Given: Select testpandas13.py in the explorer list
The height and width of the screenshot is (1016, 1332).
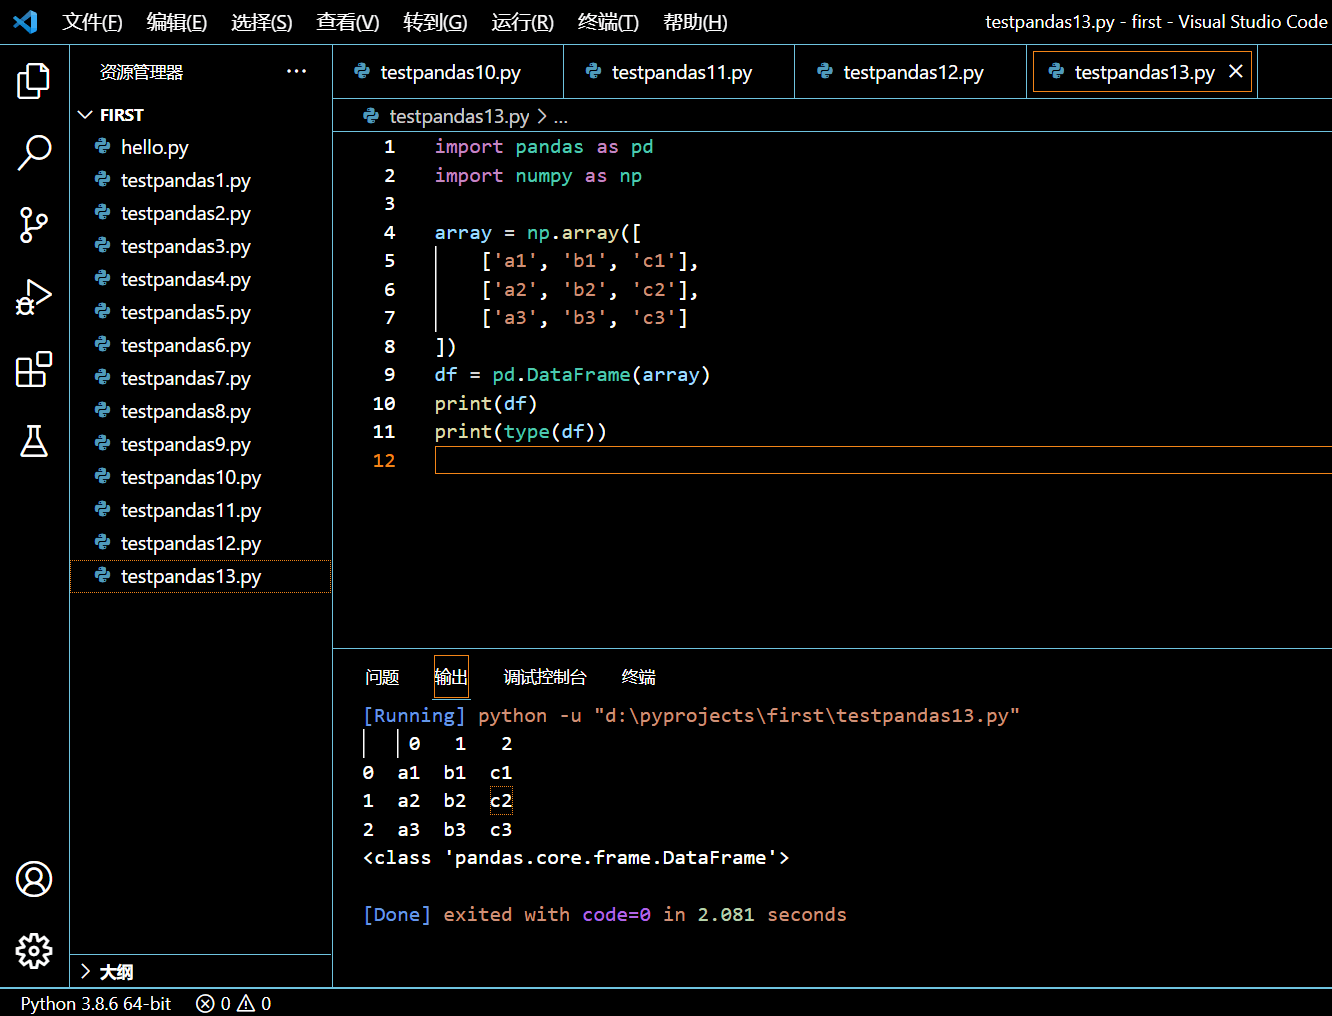Looking at the screenshot, I should point(200,576).
